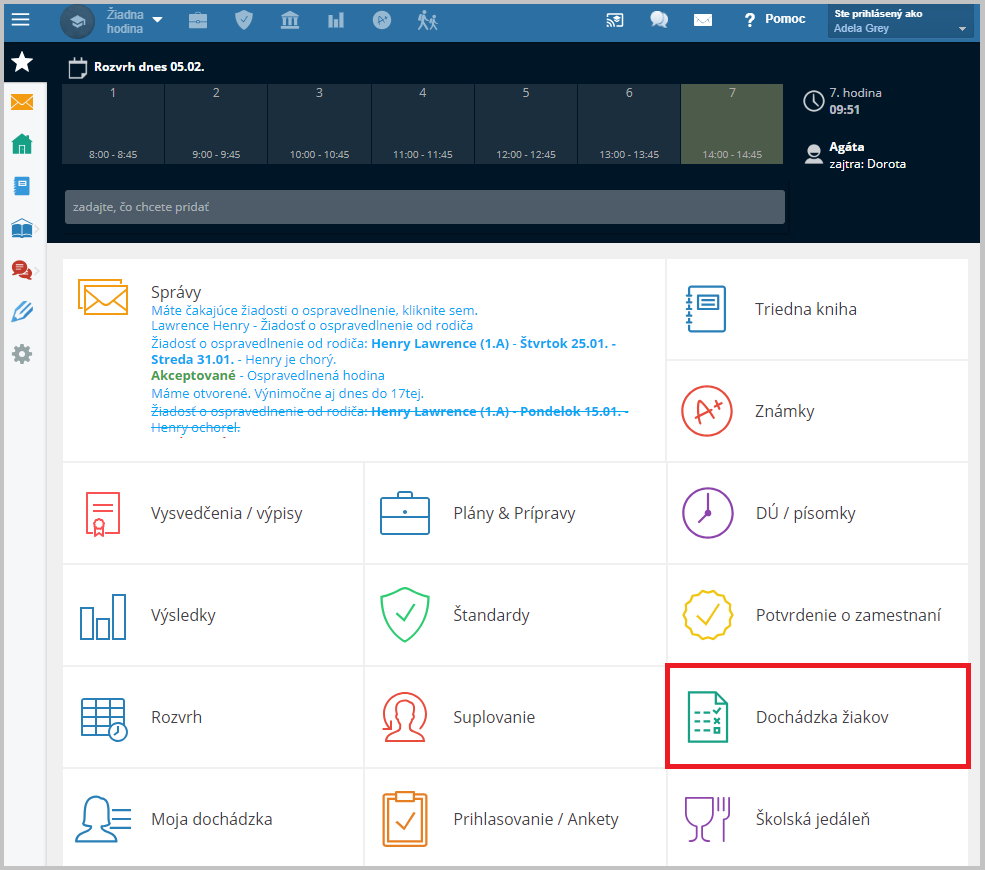Viewport: 985px width, 870px height.
Task: Open the Vysvedčenia / výpisy tile
Action: (x=213, y=513)
